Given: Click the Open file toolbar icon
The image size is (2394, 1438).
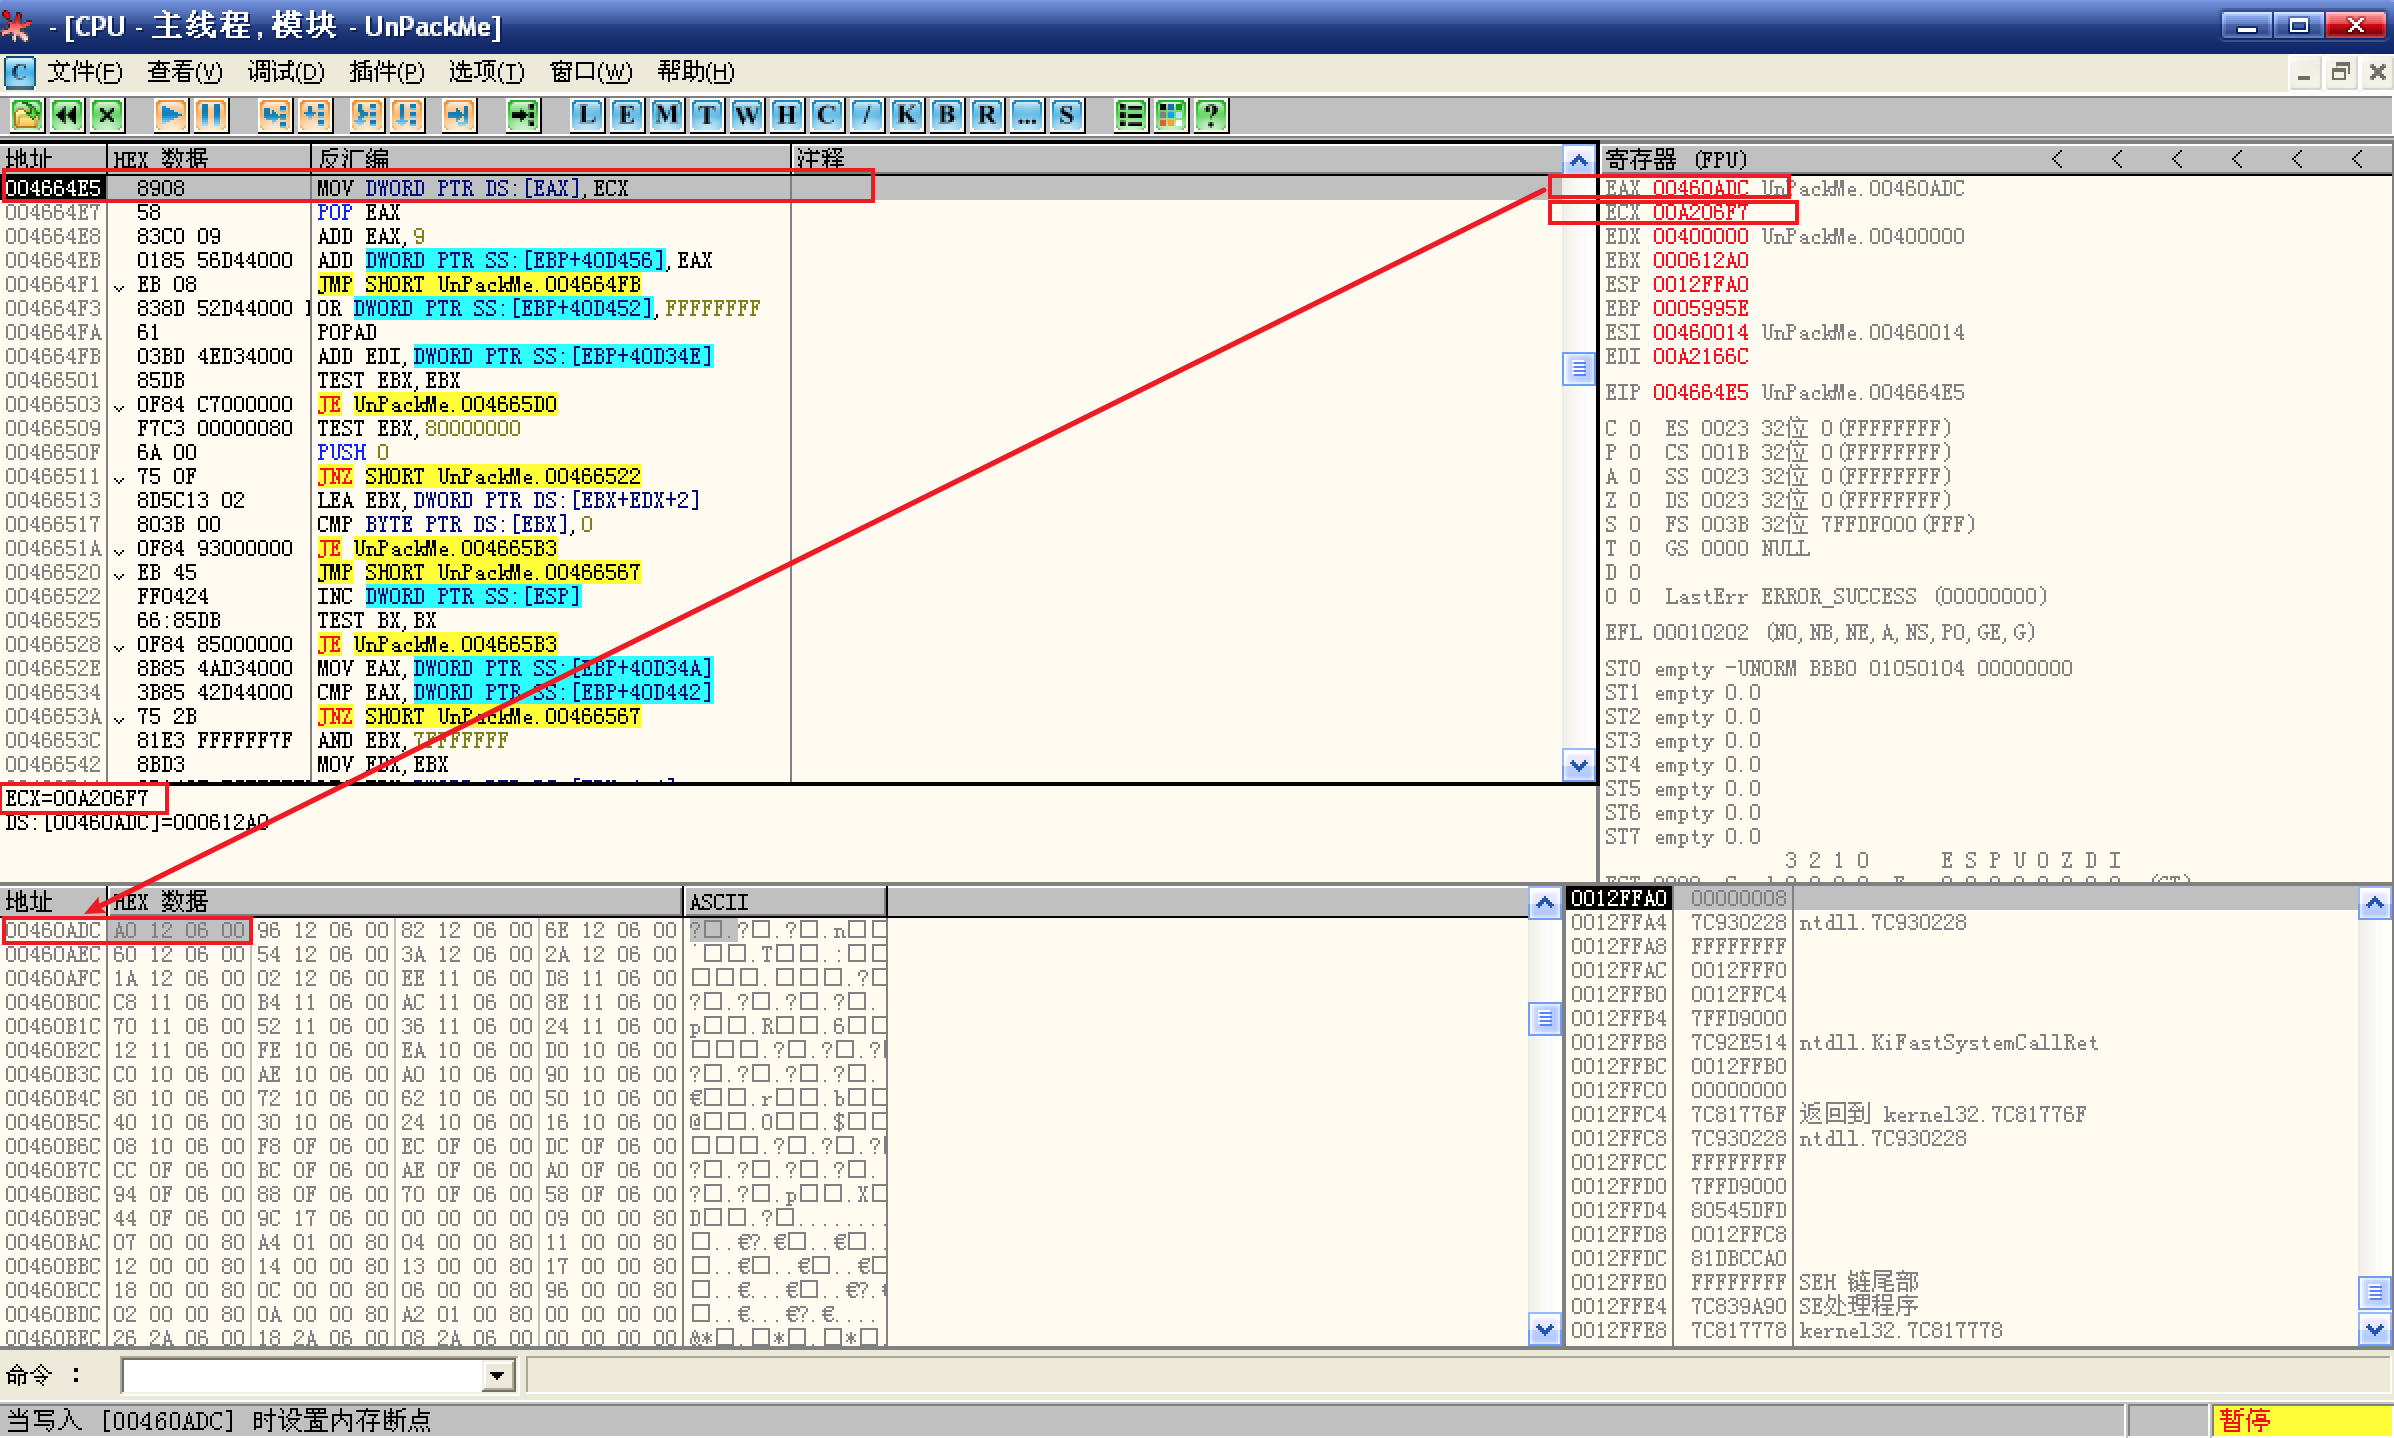Looking at the screenshot, I should [x=27, y=115].
